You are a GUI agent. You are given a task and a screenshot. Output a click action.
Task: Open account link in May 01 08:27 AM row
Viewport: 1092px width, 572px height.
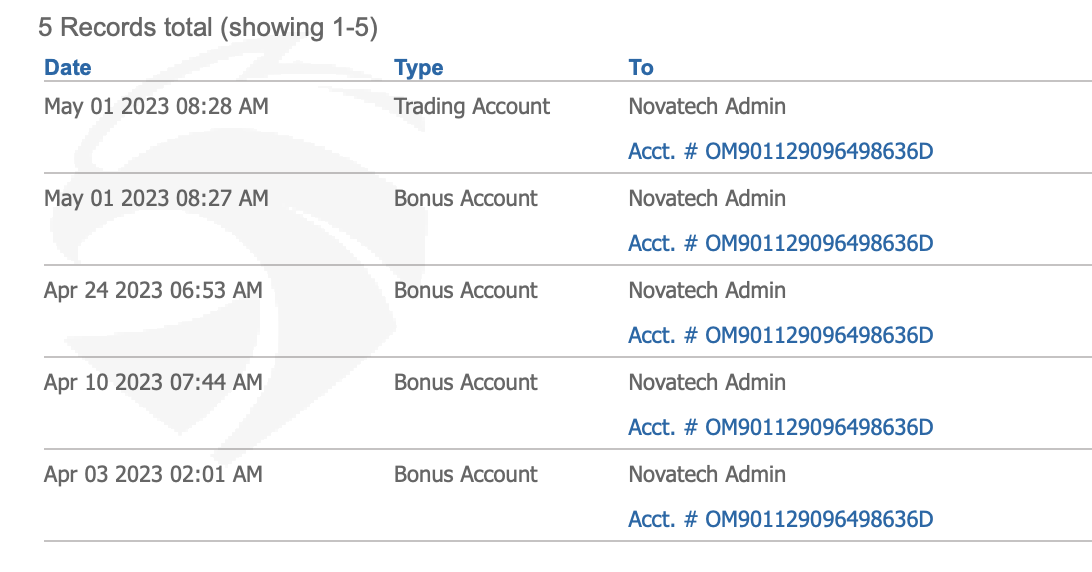click(781, 243)
